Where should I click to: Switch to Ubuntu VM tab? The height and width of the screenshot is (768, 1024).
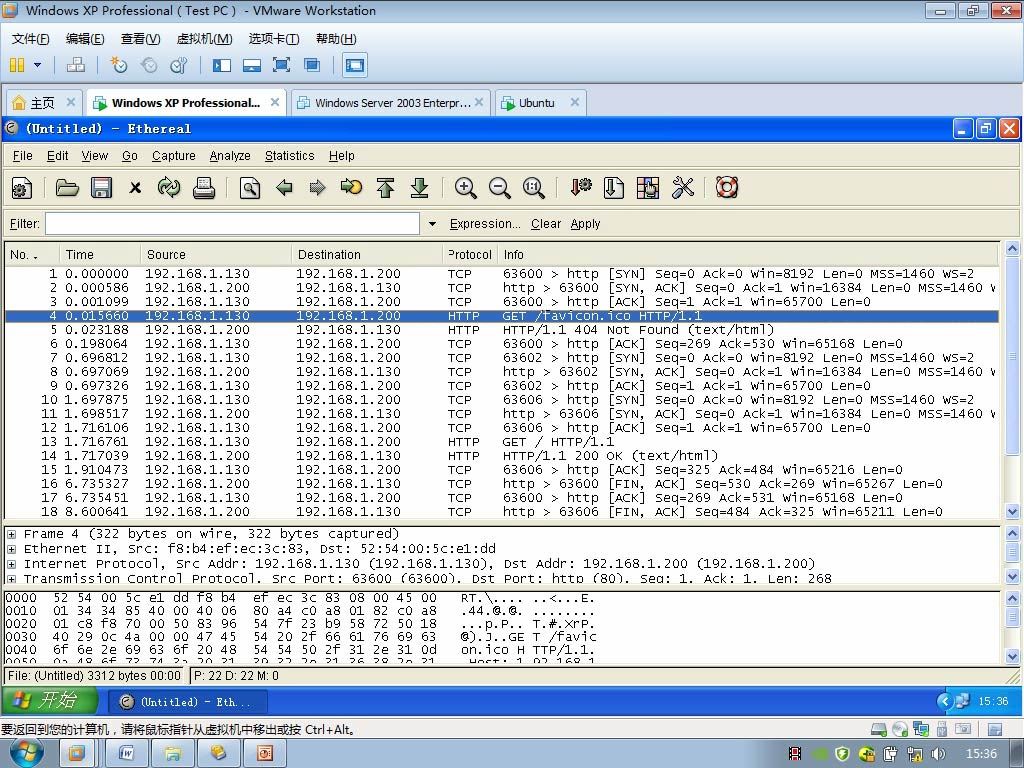coord(540,103)
